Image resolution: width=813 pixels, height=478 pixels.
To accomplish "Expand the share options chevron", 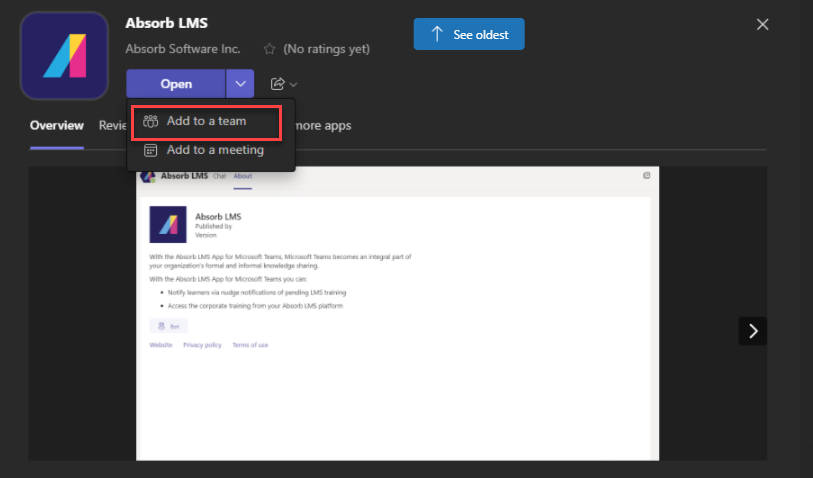I will click(x=294, y=85).
